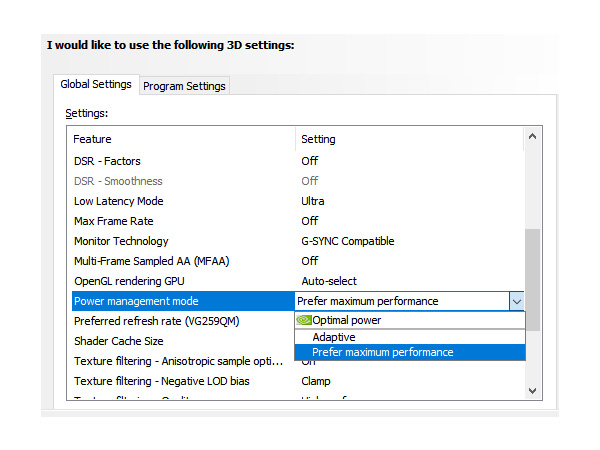Image resolution: width=600 pixels, height=450 pixels.
Task: Click the Shader Cache Size row
Action: (119, 341)
